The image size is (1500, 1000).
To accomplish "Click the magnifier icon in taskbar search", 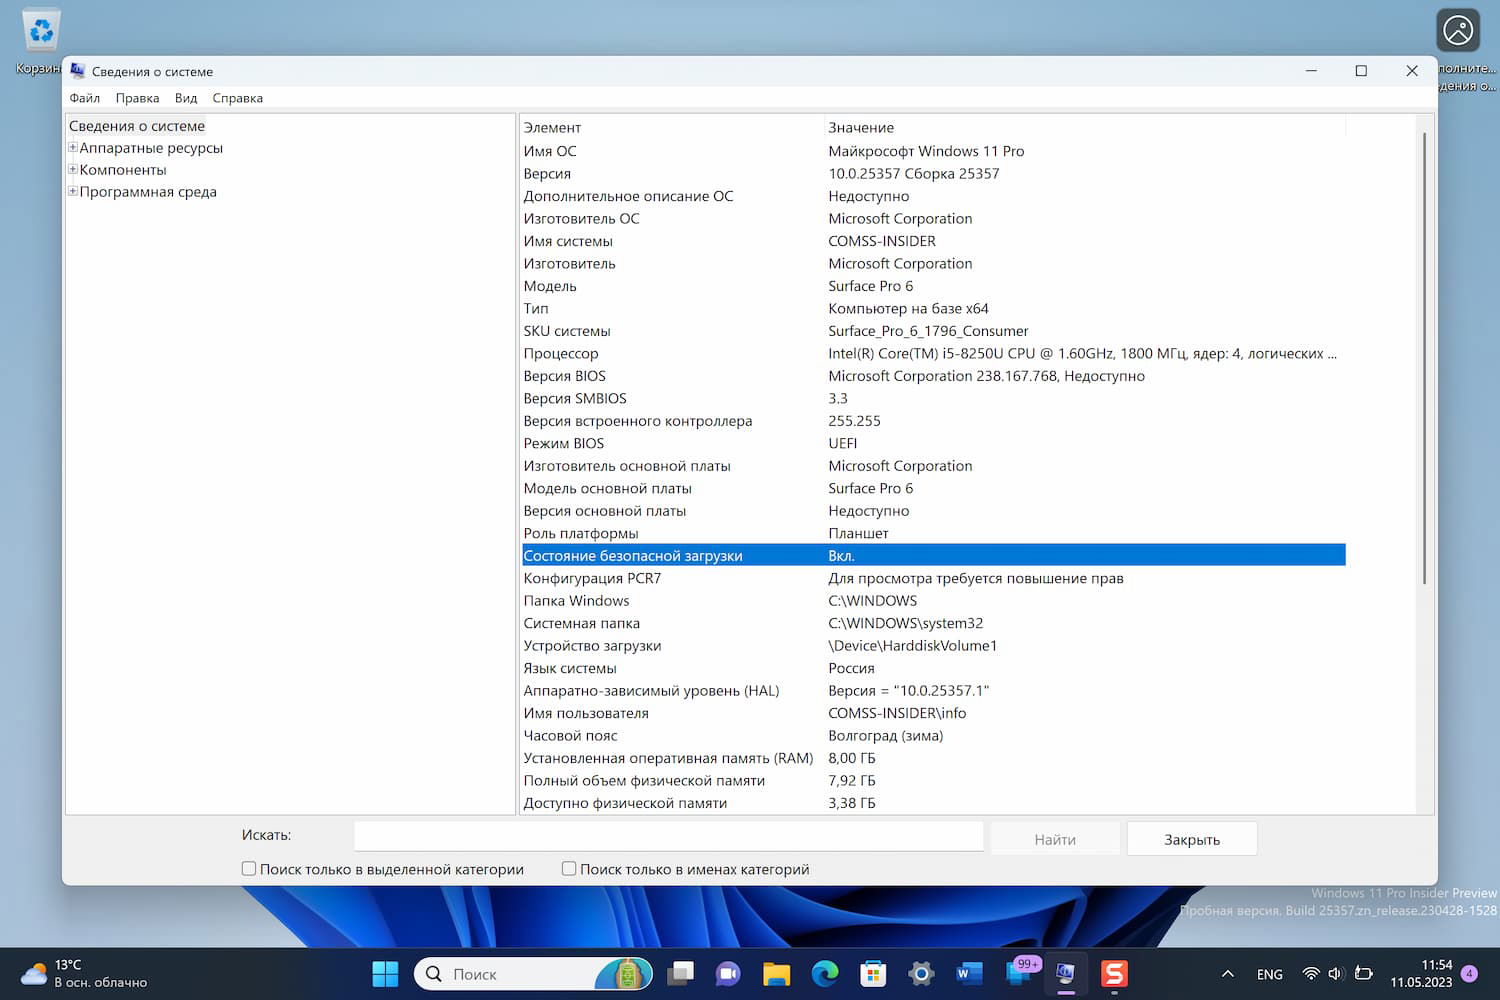I will 434,974.
